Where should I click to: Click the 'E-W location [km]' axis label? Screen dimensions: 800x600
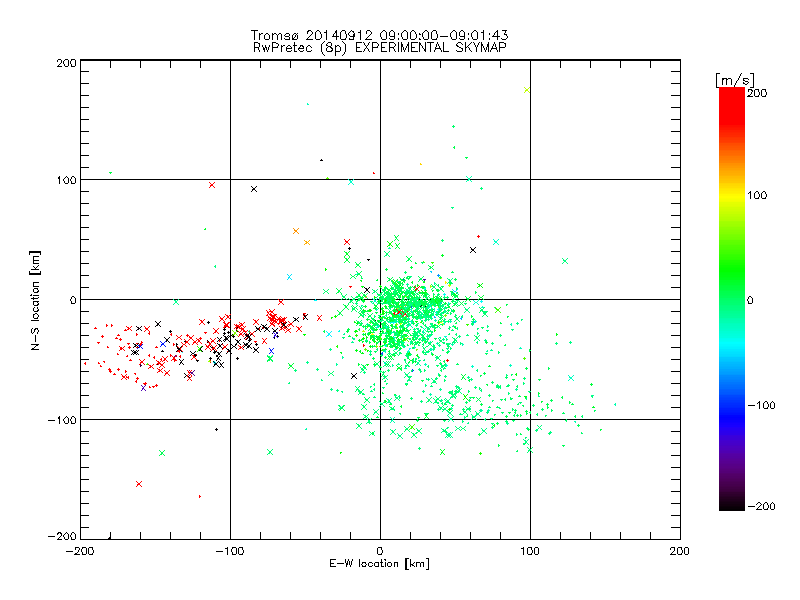379,564
